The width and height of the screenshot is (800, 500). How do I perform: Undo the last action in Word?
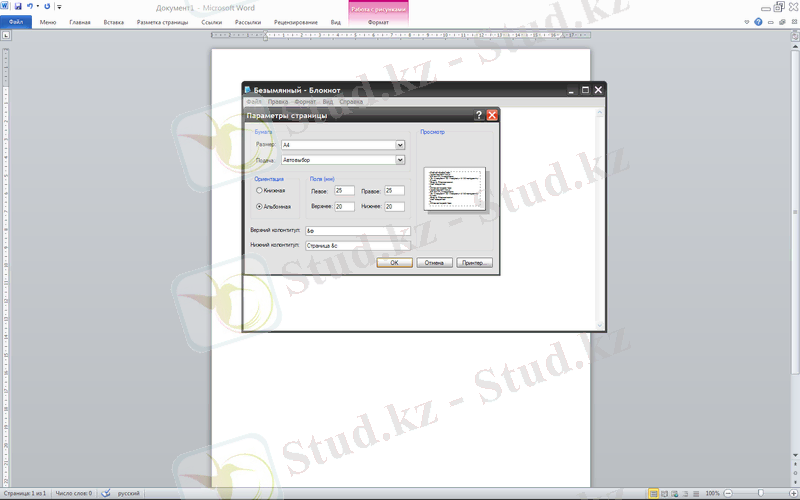coord(30,6)
